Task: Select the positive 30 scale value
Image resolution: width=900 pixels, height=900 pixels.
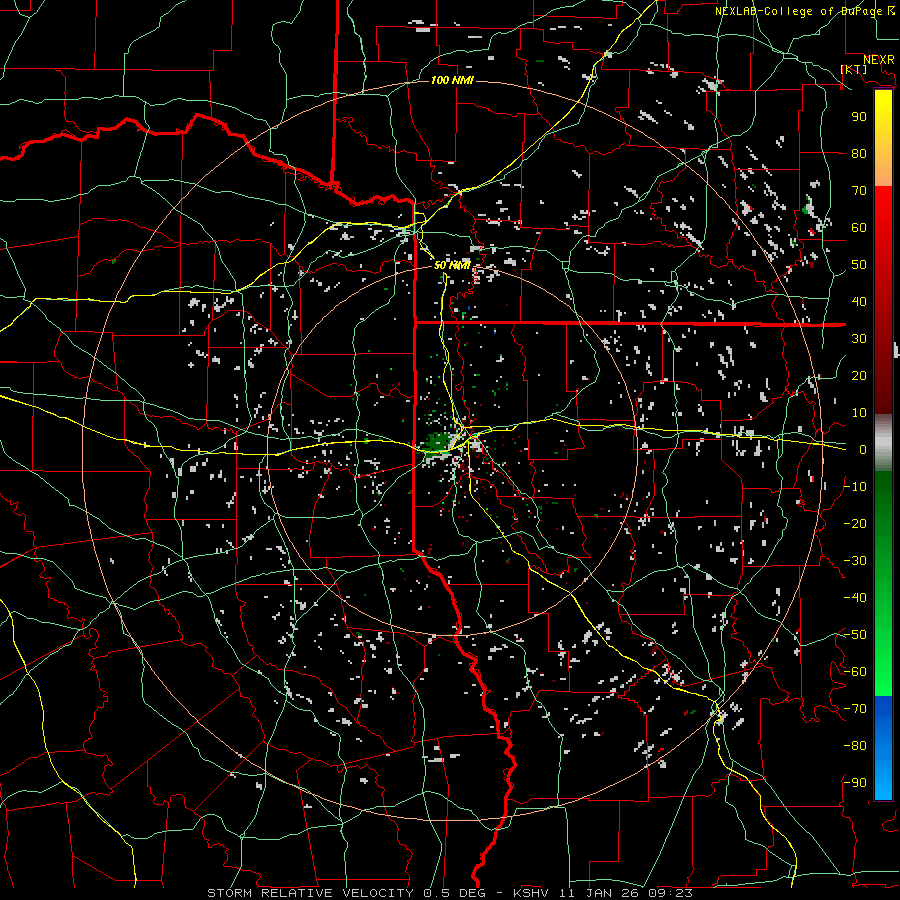Action: coord(859,339)
